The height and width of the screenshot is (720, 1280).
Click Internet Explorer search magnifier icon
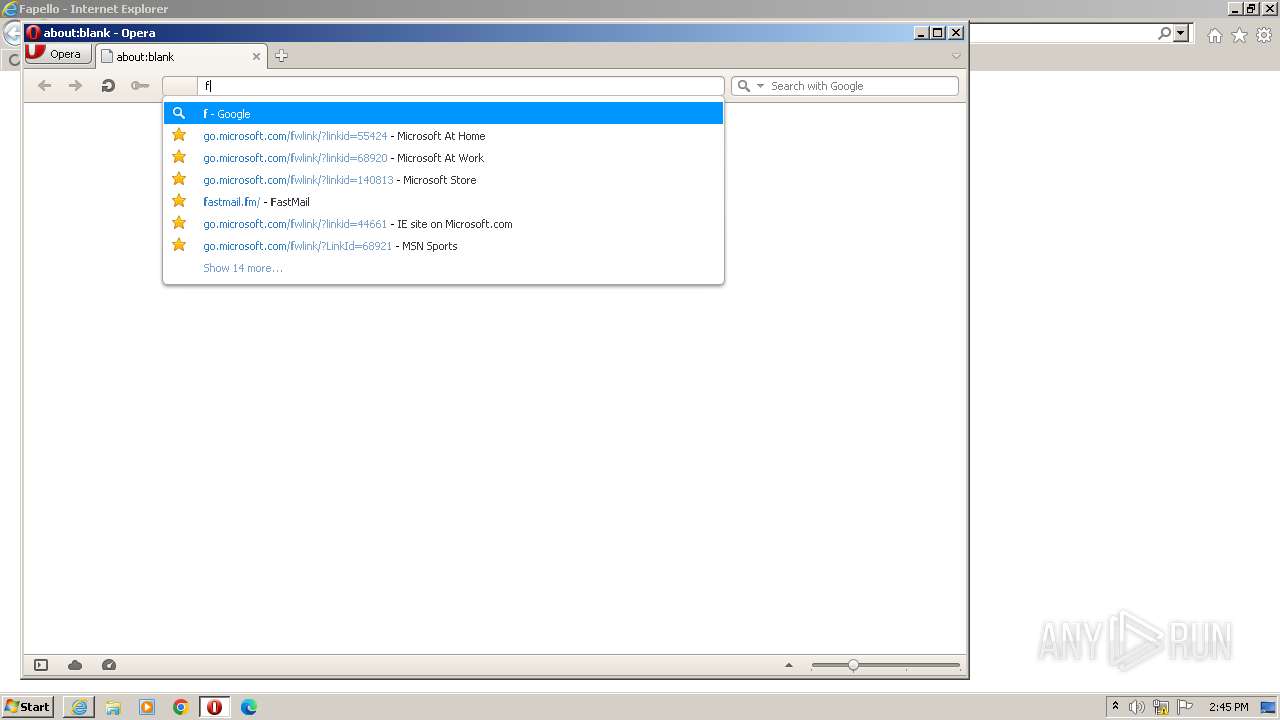click(x=1164, y=33)
